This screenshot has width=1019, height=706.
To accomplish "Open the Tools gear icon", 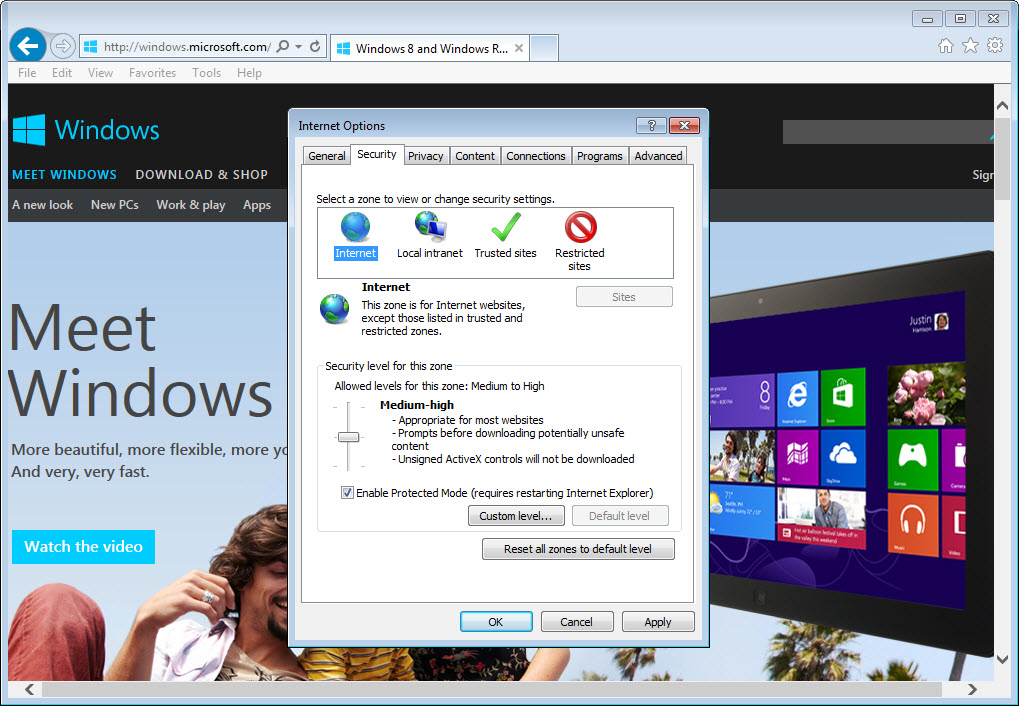I will pyautogui.click(x=995, y=46).
